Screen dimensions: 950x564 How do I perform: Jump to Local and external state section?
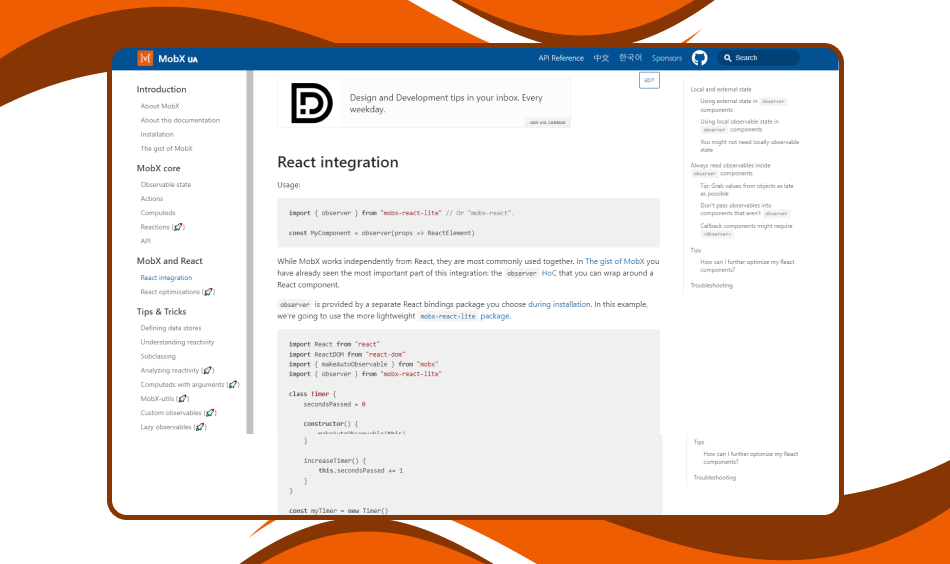click(721, 90)
